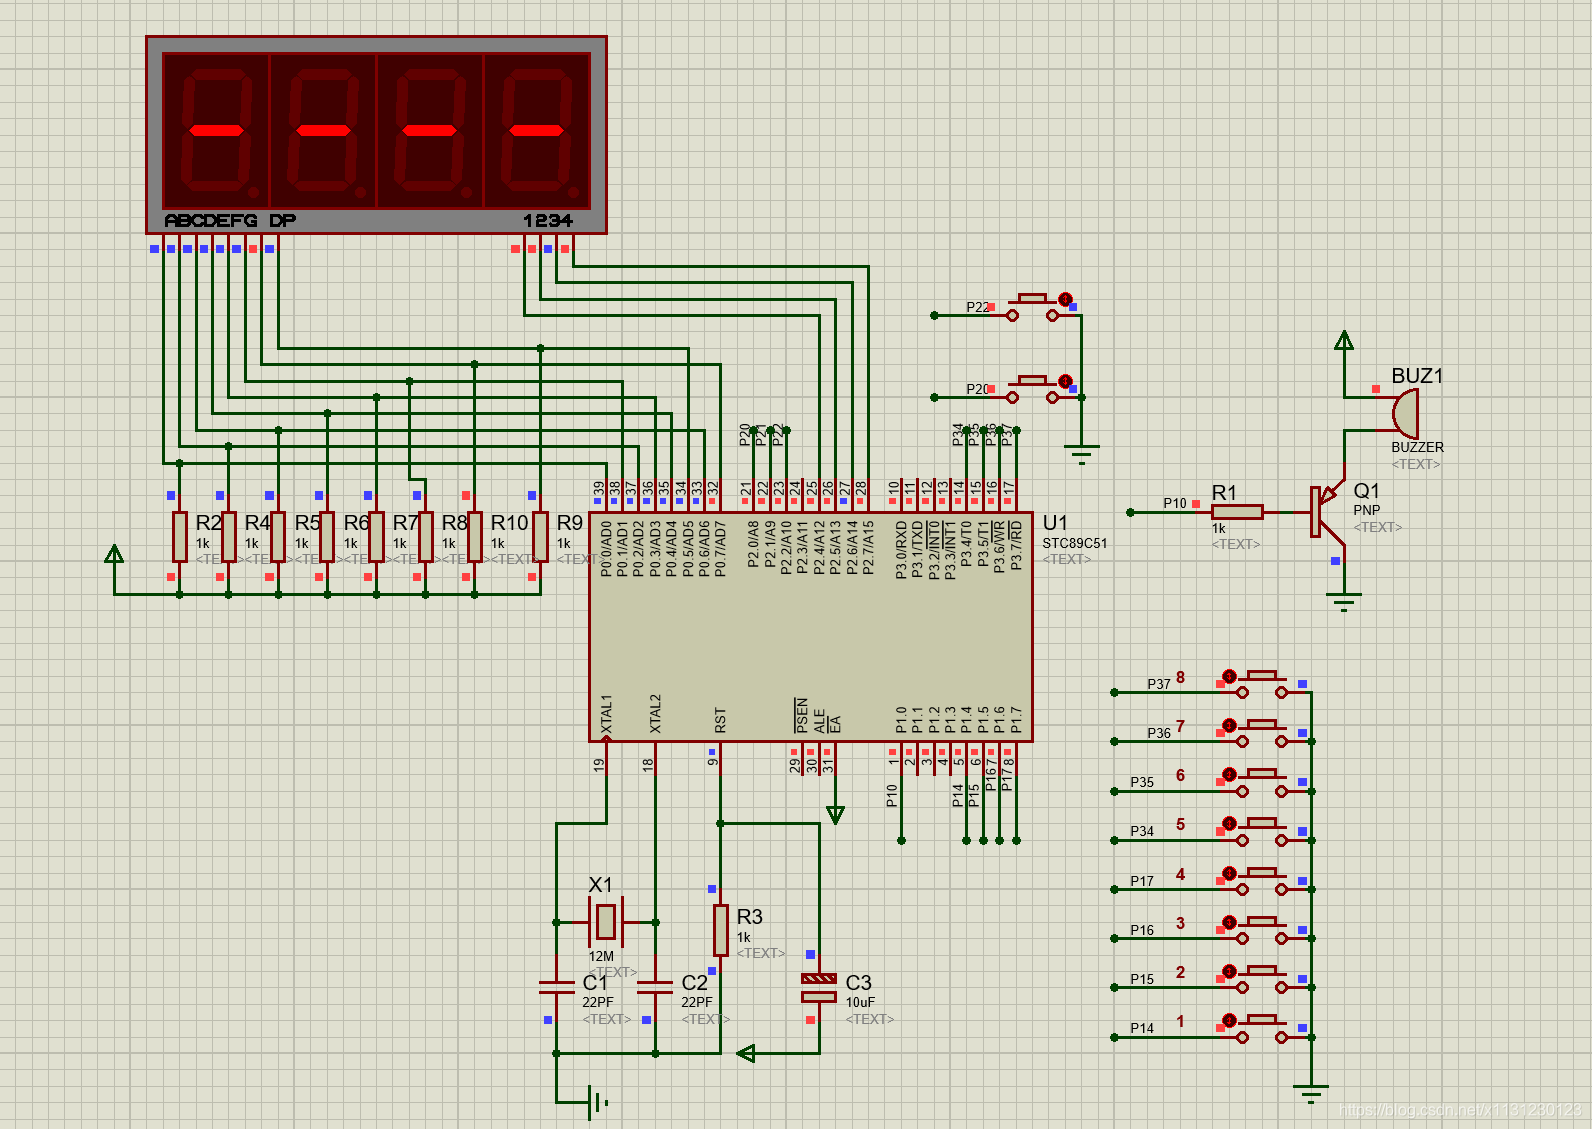This screenshot has width=1592, height=1129.
Task: Click the ABCDEFG DP display pin label
Action: [230, 220]
